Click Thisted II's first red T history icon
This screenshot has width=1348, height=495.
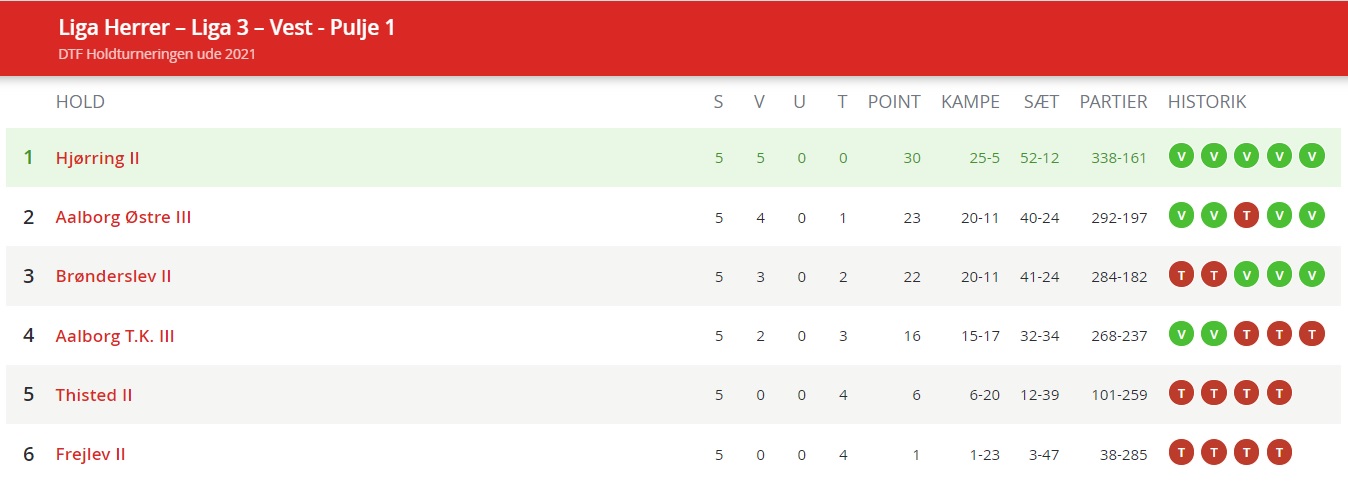(1181, 394)
